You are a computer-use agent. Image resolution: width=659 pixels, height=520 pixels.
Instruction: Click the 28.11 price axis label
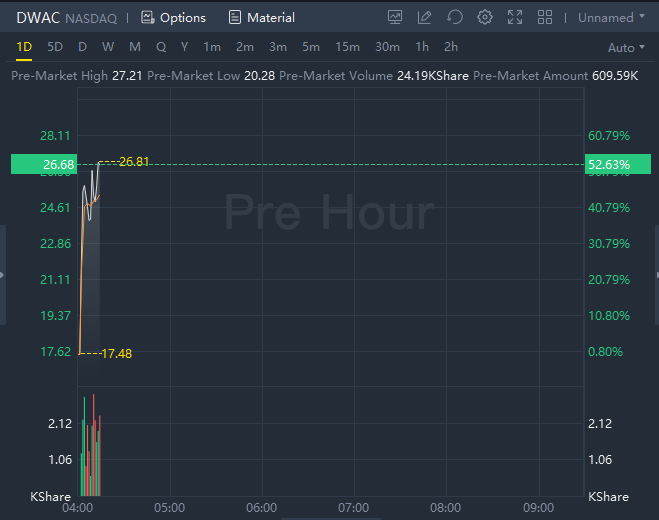(55, 136)
